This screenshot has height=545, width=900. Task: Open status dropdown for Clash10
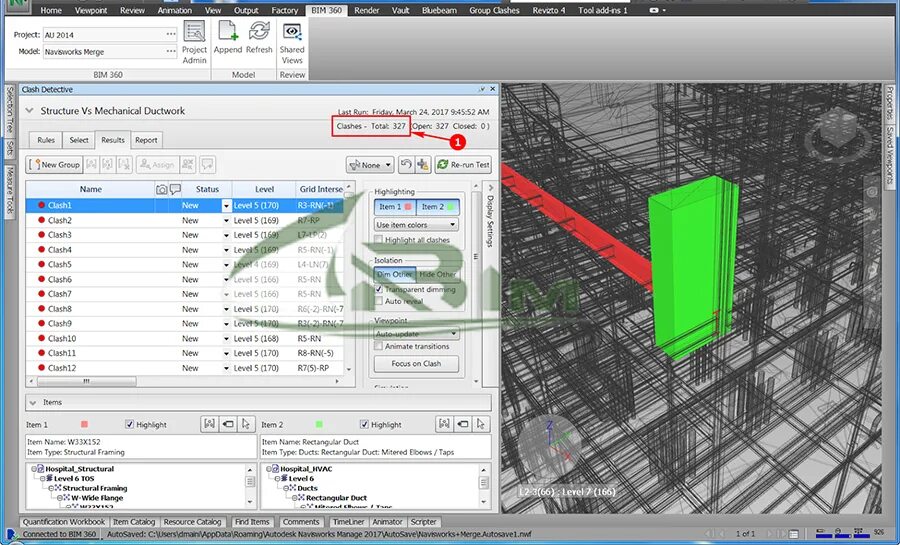point(226,338)
